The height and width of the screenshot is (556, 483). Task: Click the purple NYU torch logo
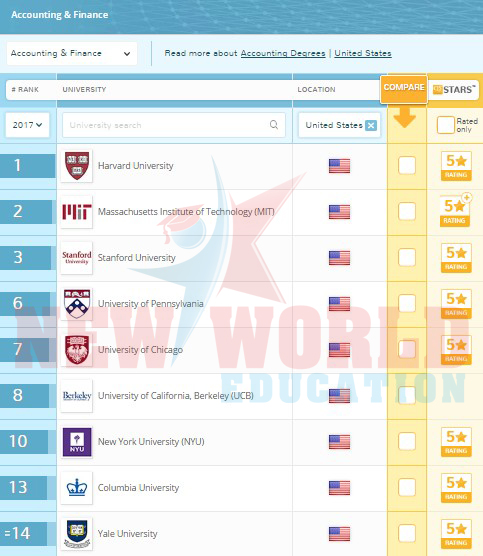[x=77, y=442]
